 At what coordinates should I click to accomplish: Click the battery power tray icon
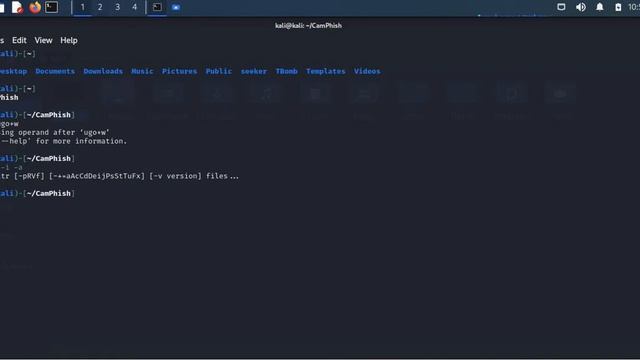pos(618,7)
